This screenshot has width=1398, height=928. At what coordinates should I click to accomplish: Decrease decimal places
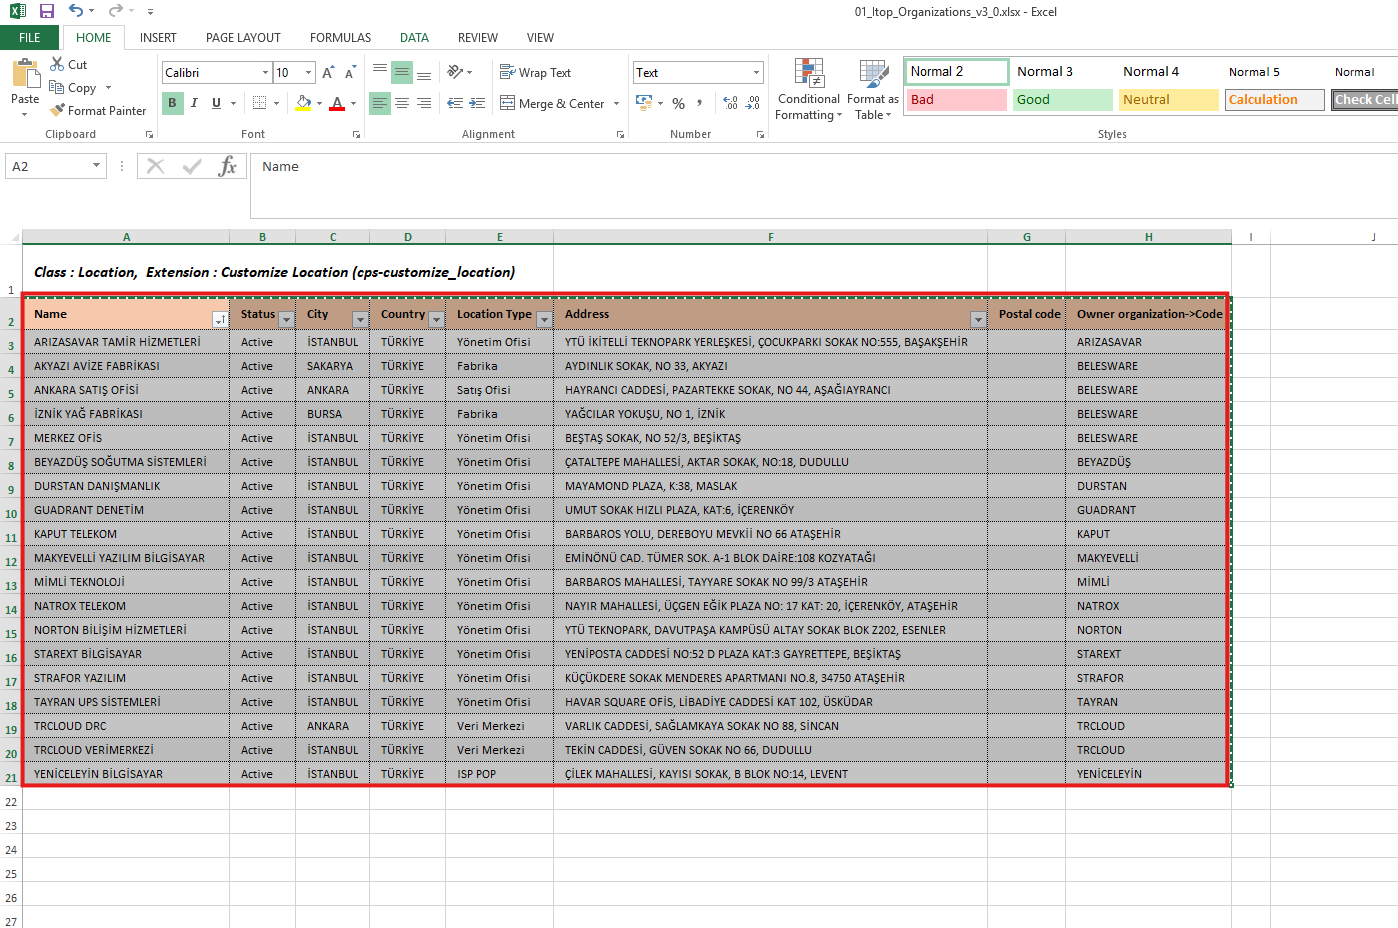pos(753,103)
